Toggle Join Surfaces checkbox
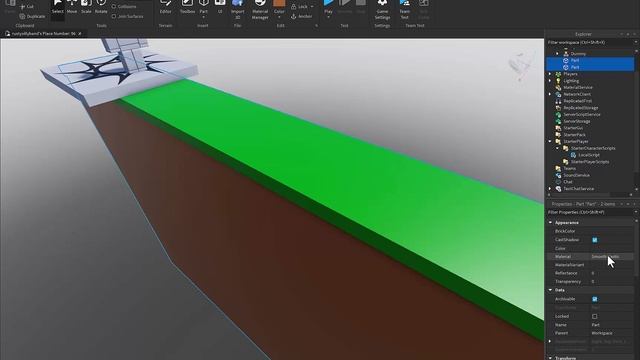This screenshot has width=640, height=360. (114, 16)
